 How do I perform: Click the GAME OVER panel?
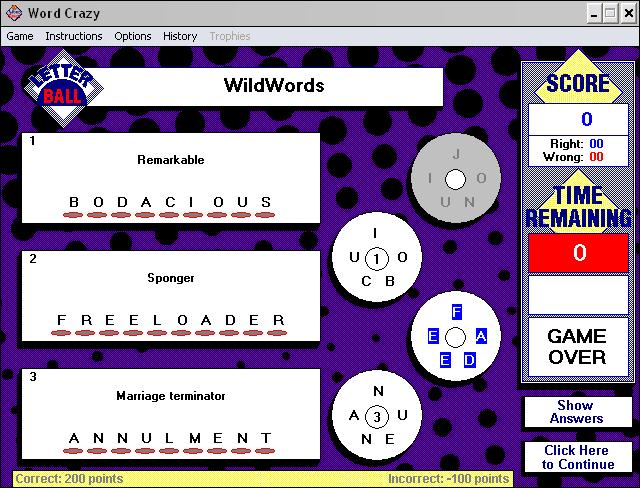click(x=578, y=347)
